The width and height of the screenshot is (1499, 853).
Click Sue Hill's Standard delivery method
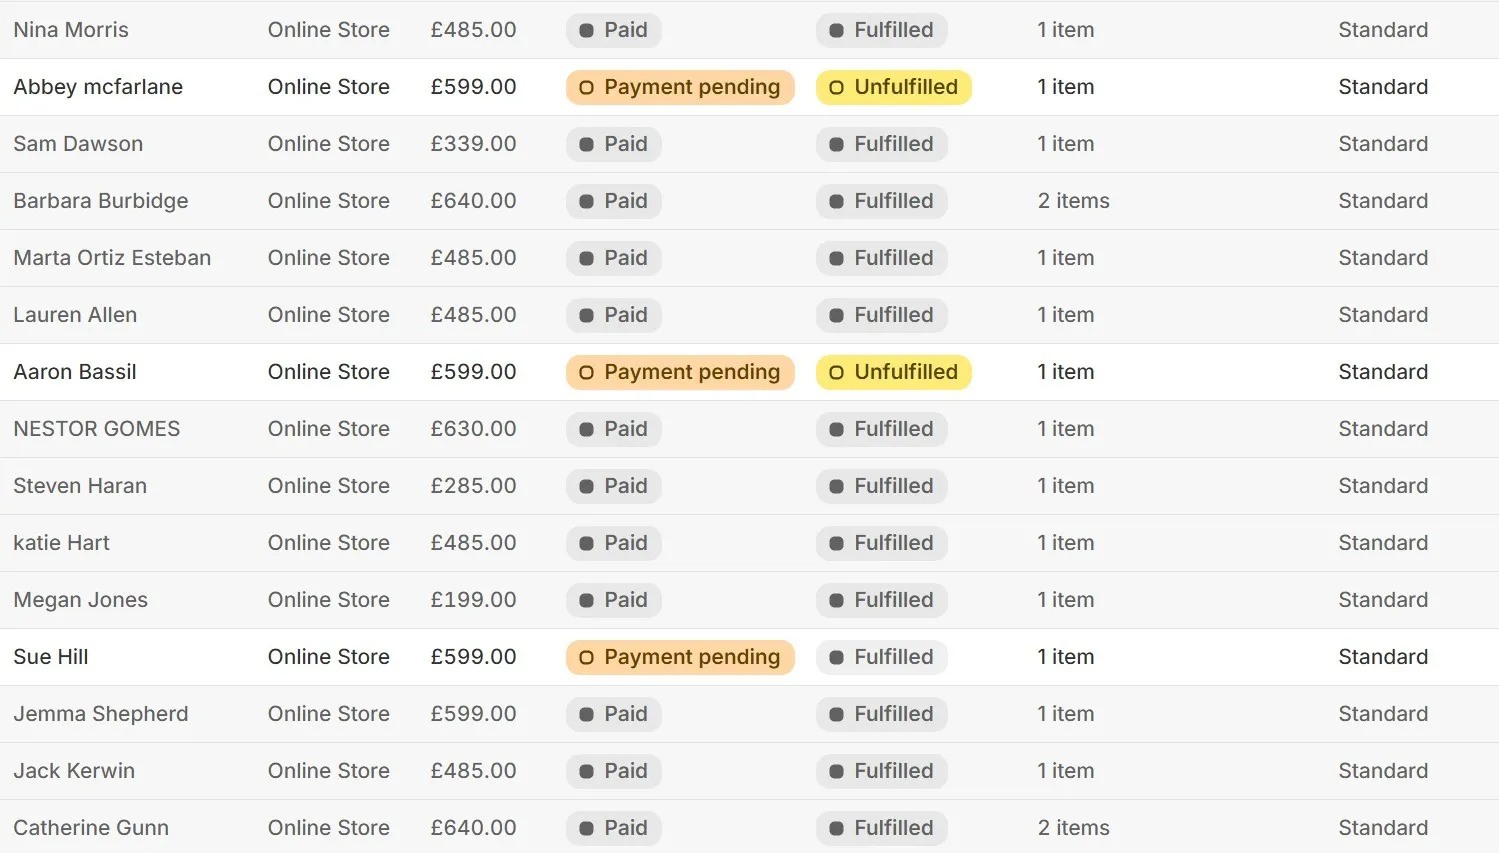coord(1383,657)
